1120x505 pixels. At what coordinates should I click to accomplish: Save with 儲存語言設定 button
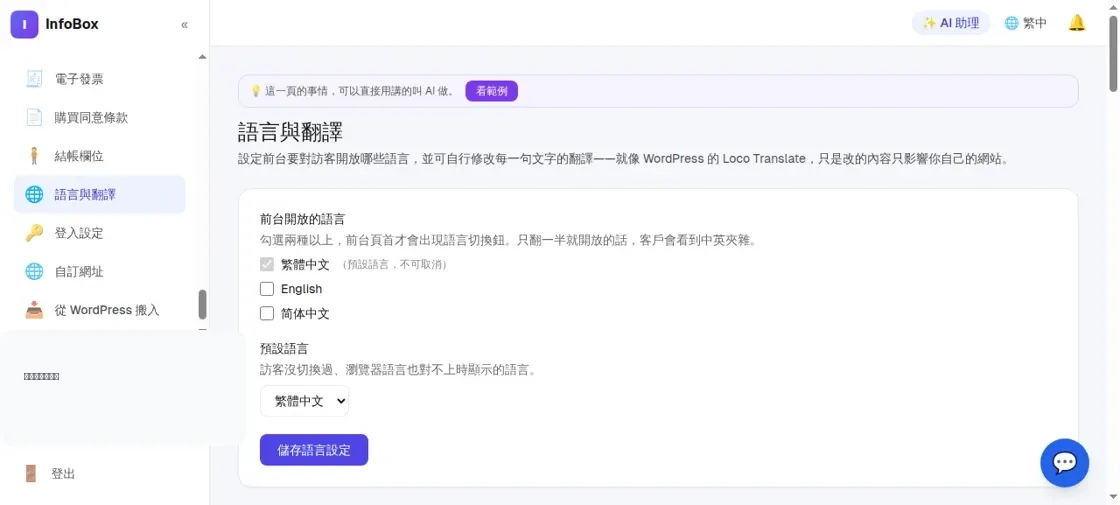(x=314, y=450)
